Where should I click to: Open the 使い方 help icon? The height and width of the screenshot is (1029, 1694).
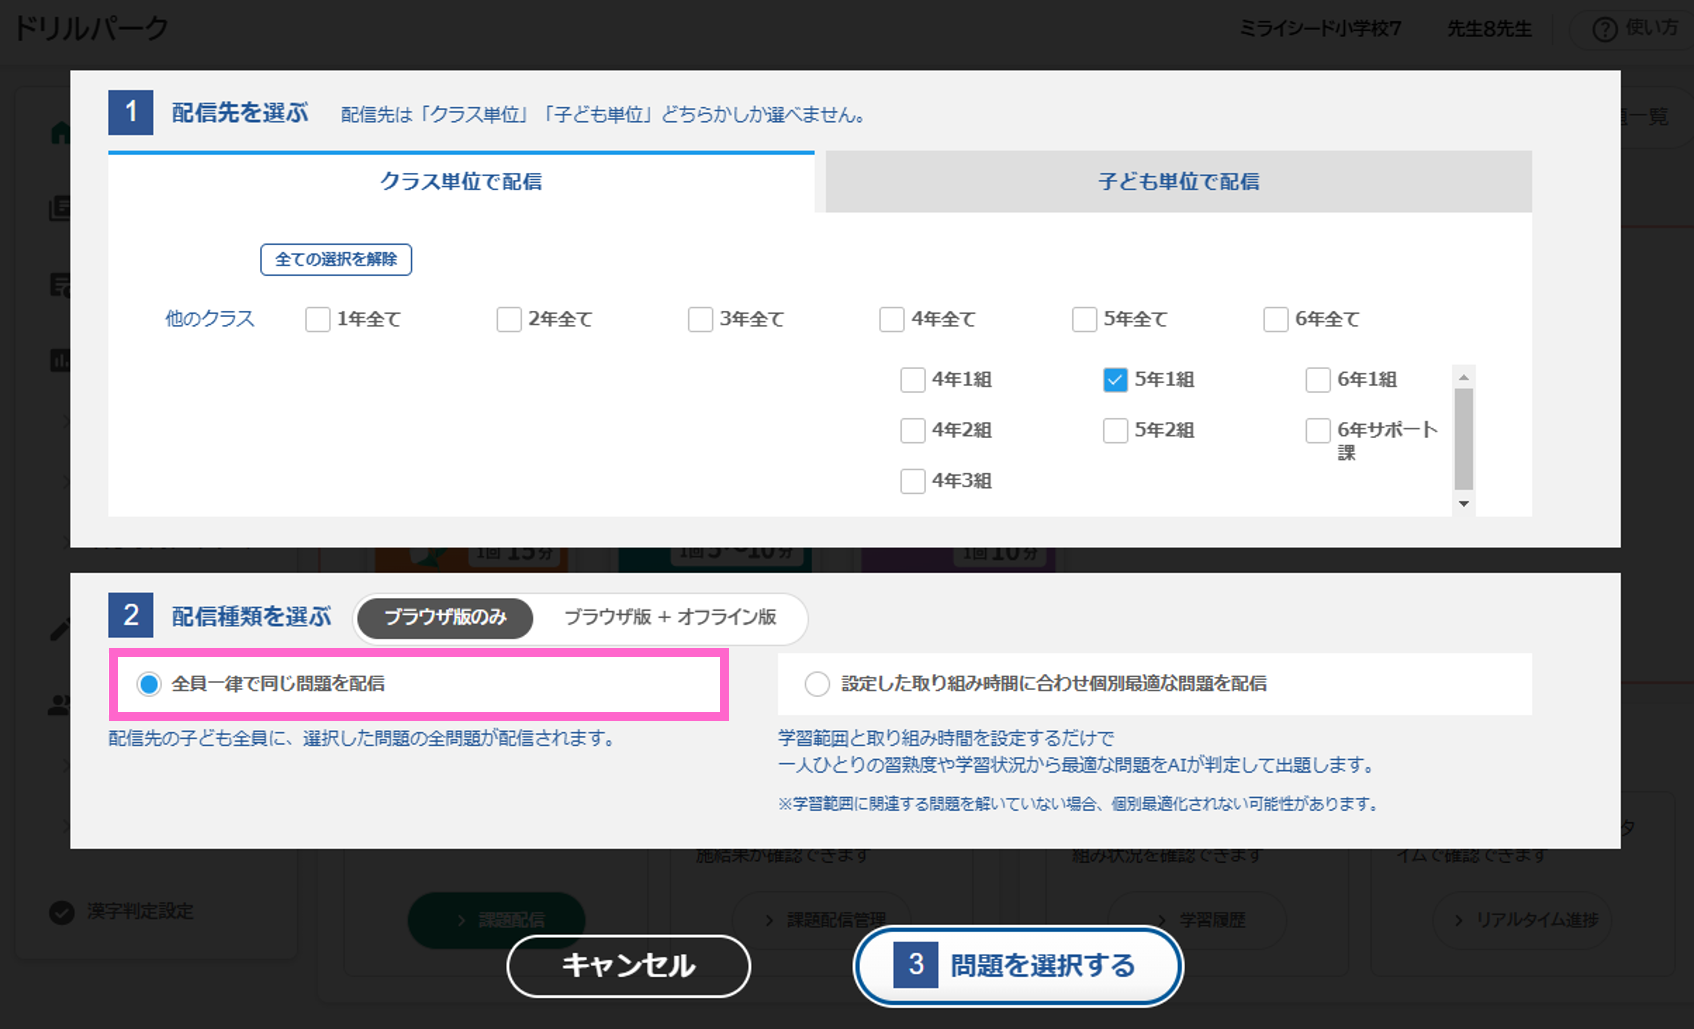tap(1605, 30)
